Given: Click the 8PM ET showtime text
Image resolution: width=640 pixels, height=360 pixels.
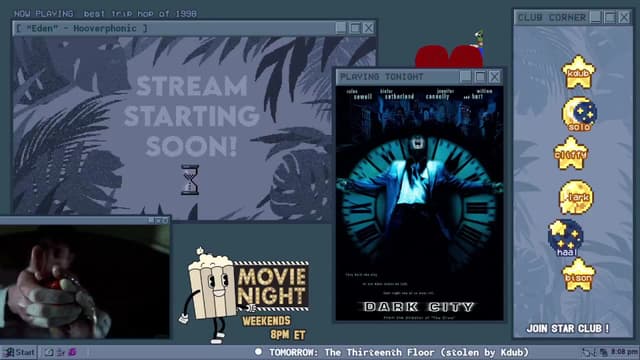Looking at the screenshot, I should click(288, 335).
